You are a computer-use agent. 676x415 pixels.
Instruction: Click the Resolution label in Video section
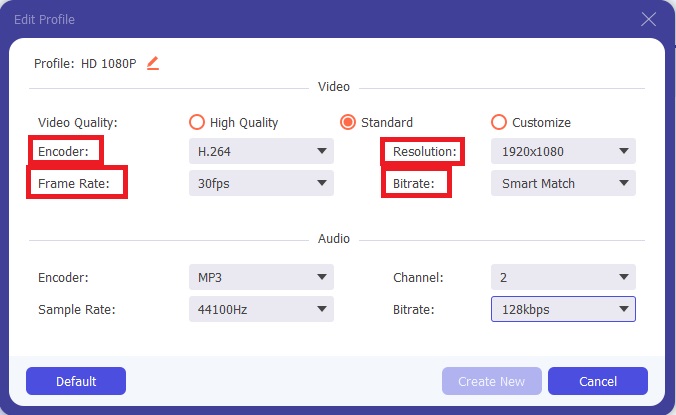[424, 152]
